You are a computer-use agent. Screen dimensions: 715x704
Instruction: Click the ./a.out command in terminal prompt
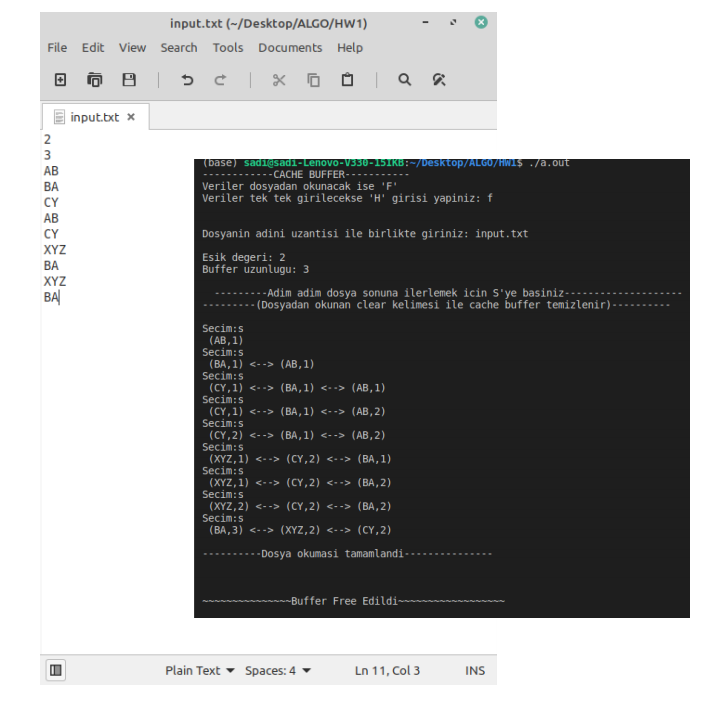549,163
